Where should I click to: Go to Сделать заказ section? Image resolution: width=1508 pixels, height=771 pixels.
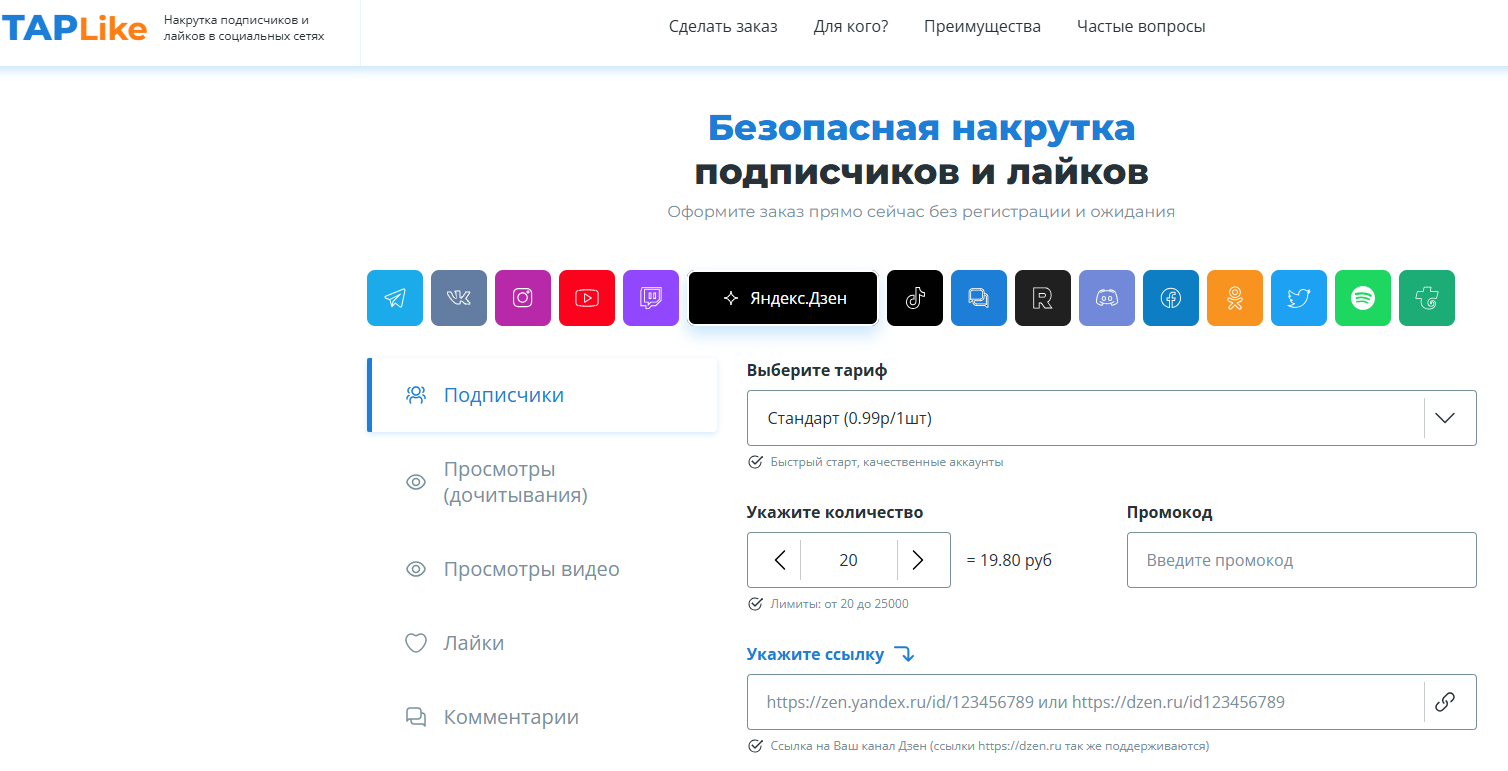(723, 26)
